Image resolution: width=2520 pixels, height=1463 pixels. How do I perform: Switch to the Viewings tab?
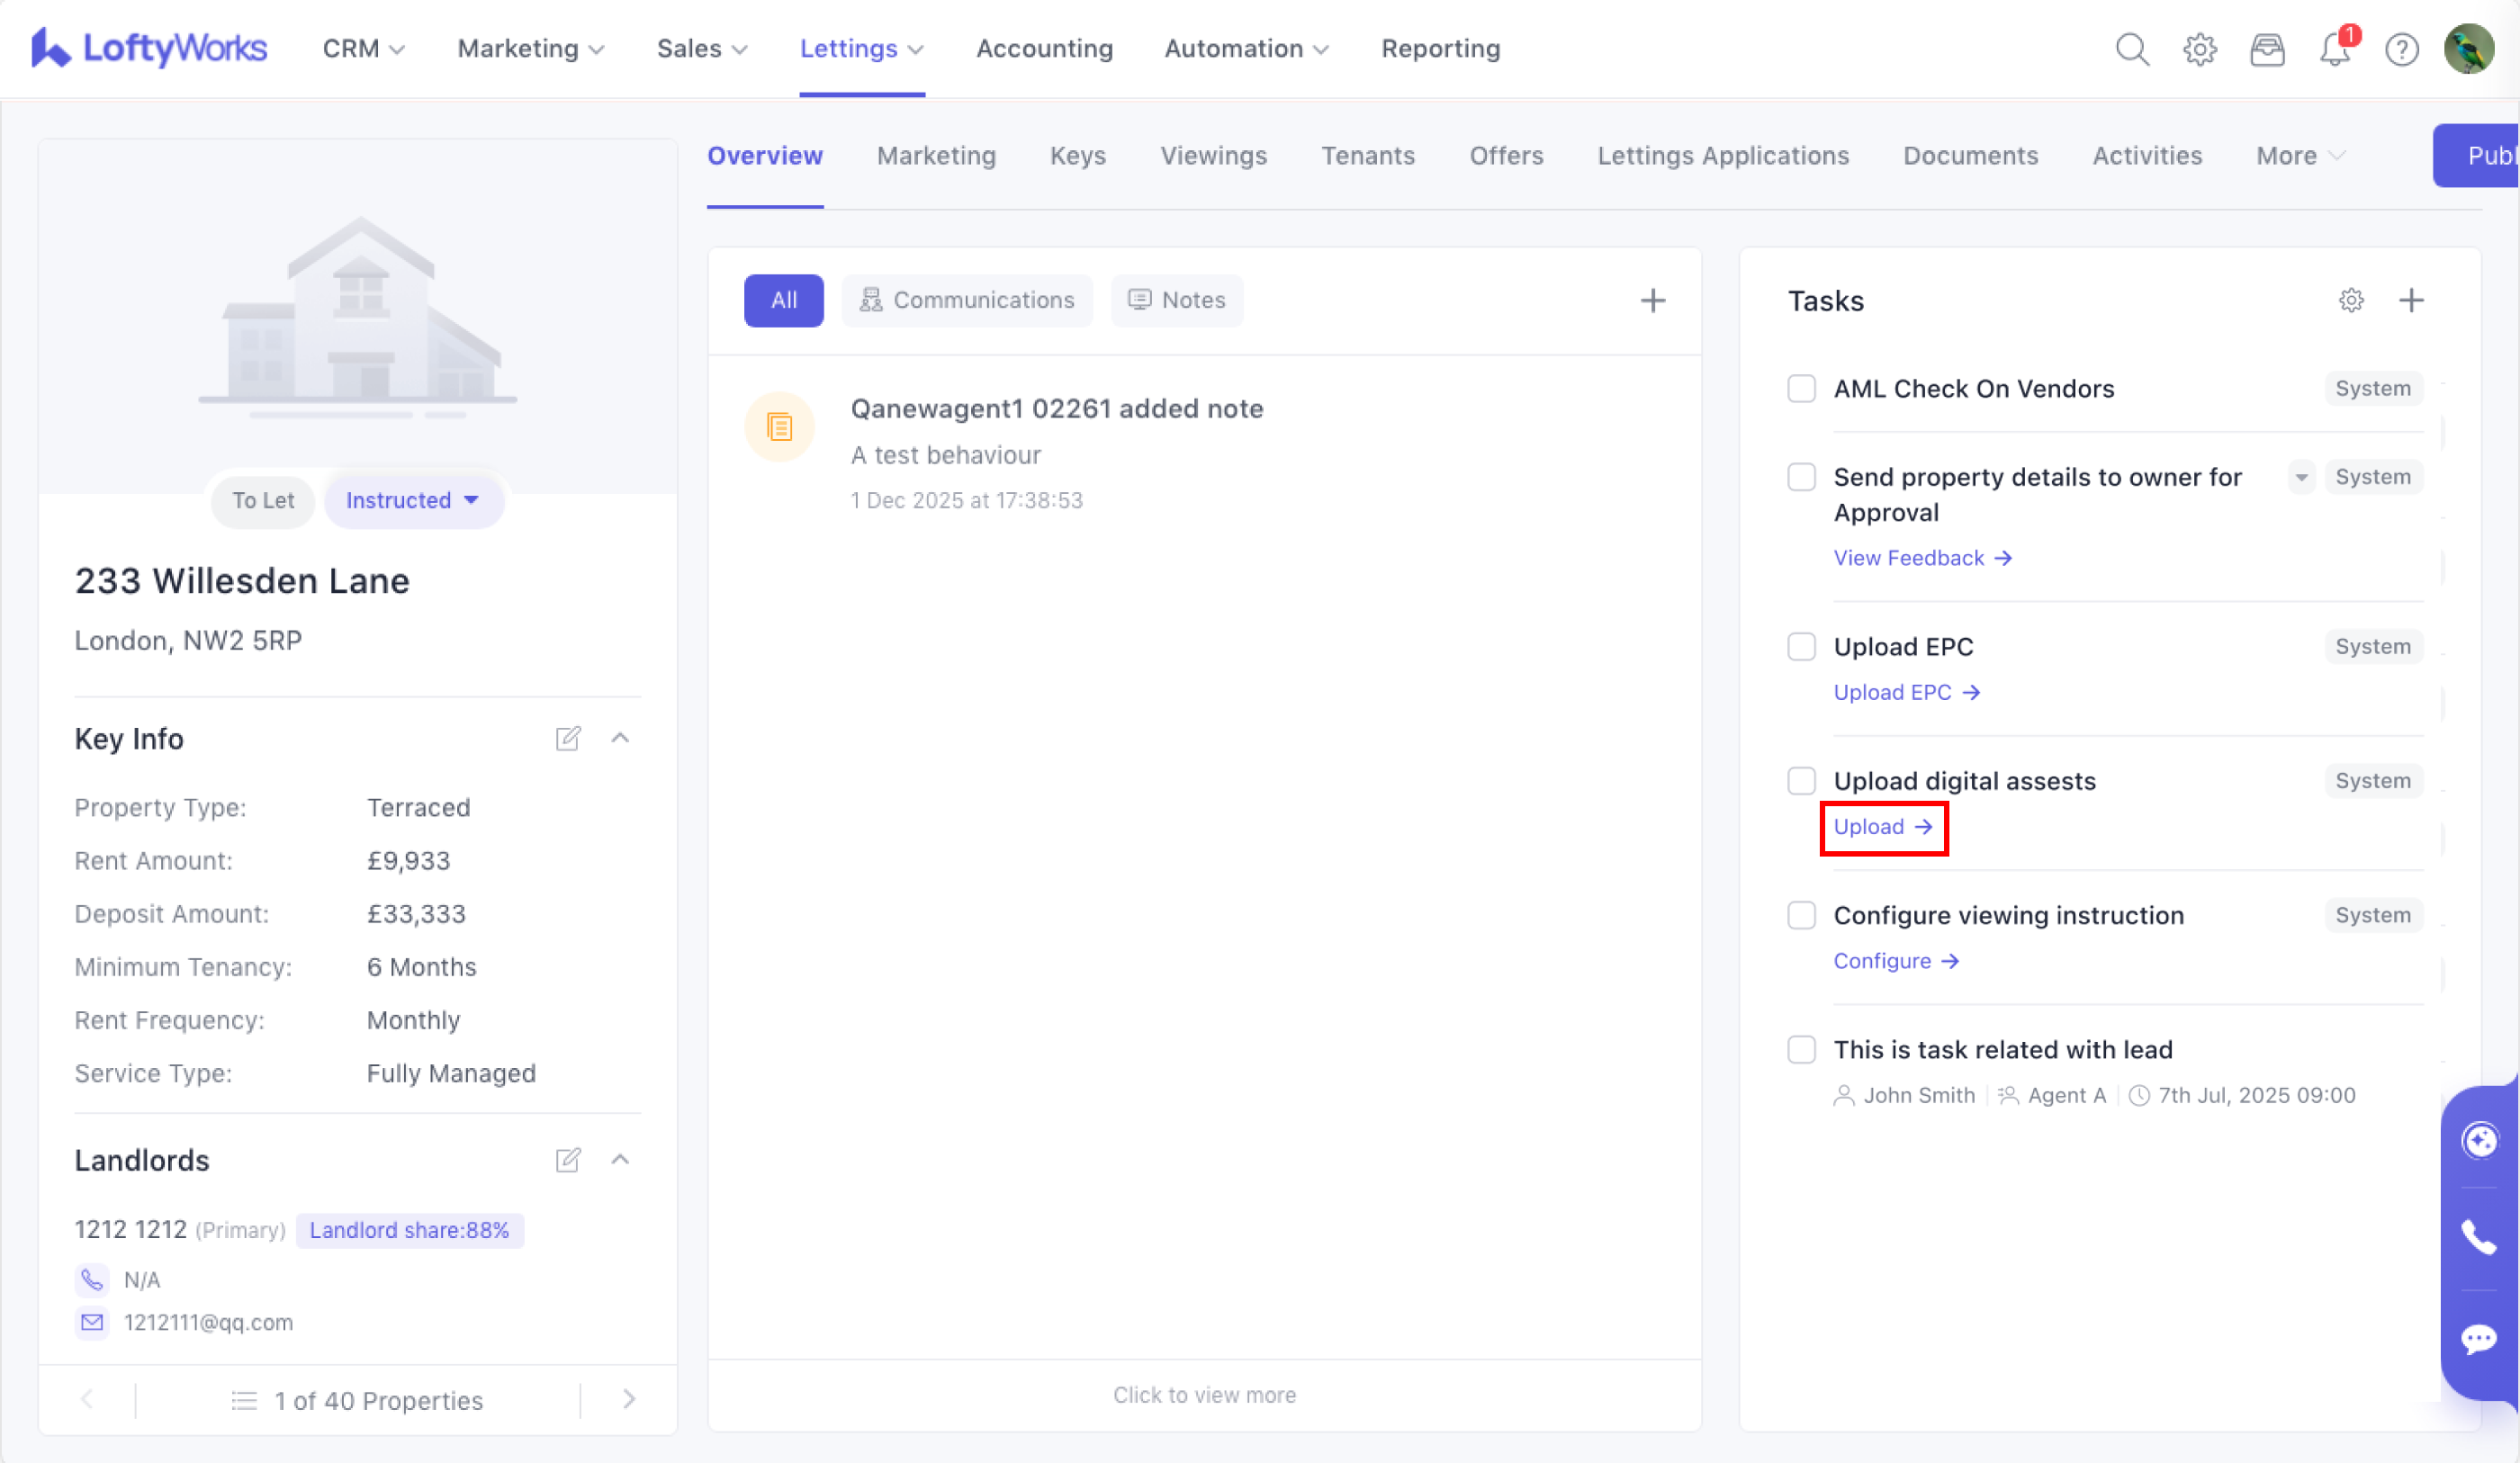tap(1213, 156)
